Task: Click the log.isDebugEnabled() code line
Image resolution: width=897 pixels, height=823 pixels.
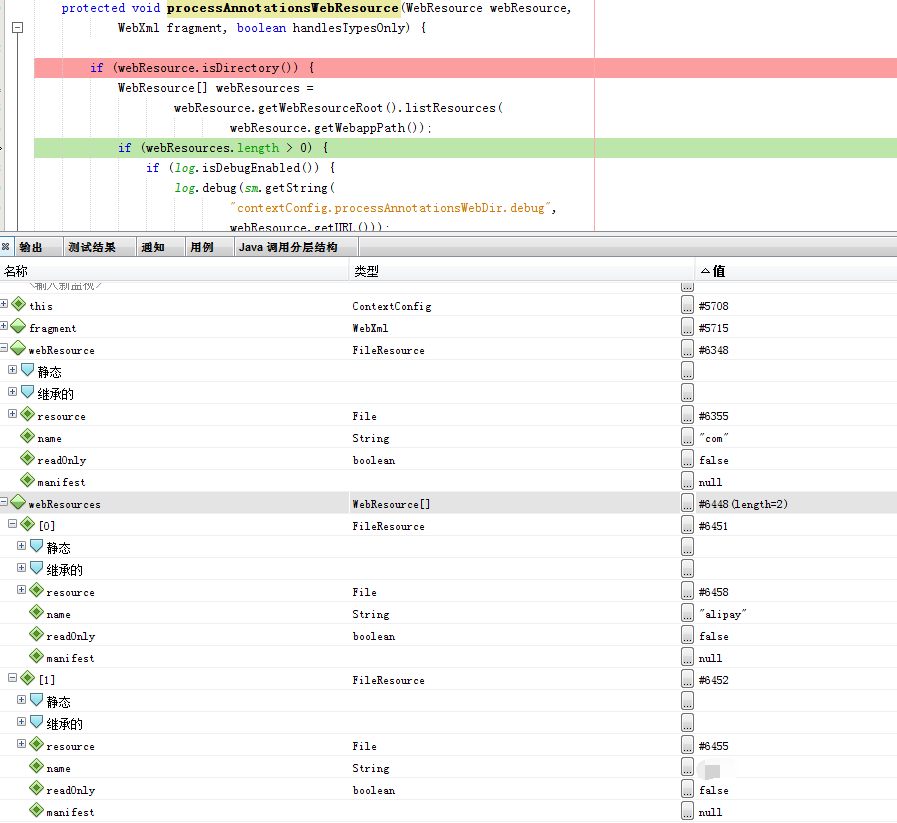Action: tap(240, 168)
